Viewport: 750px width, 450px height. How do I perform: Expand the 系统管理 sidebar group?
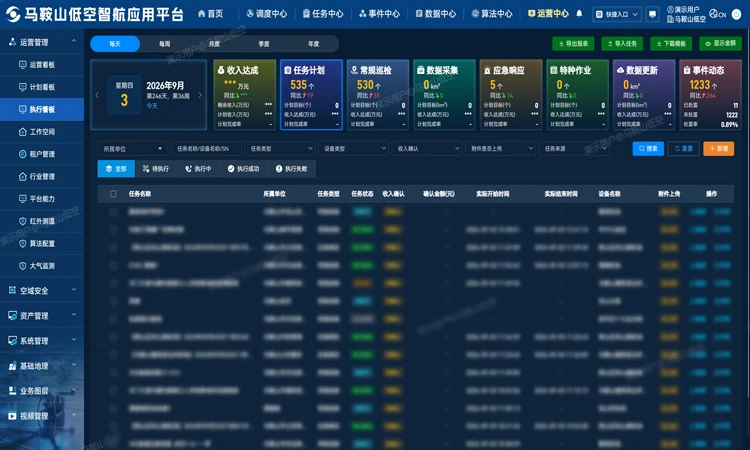click(x=42, y=340)
